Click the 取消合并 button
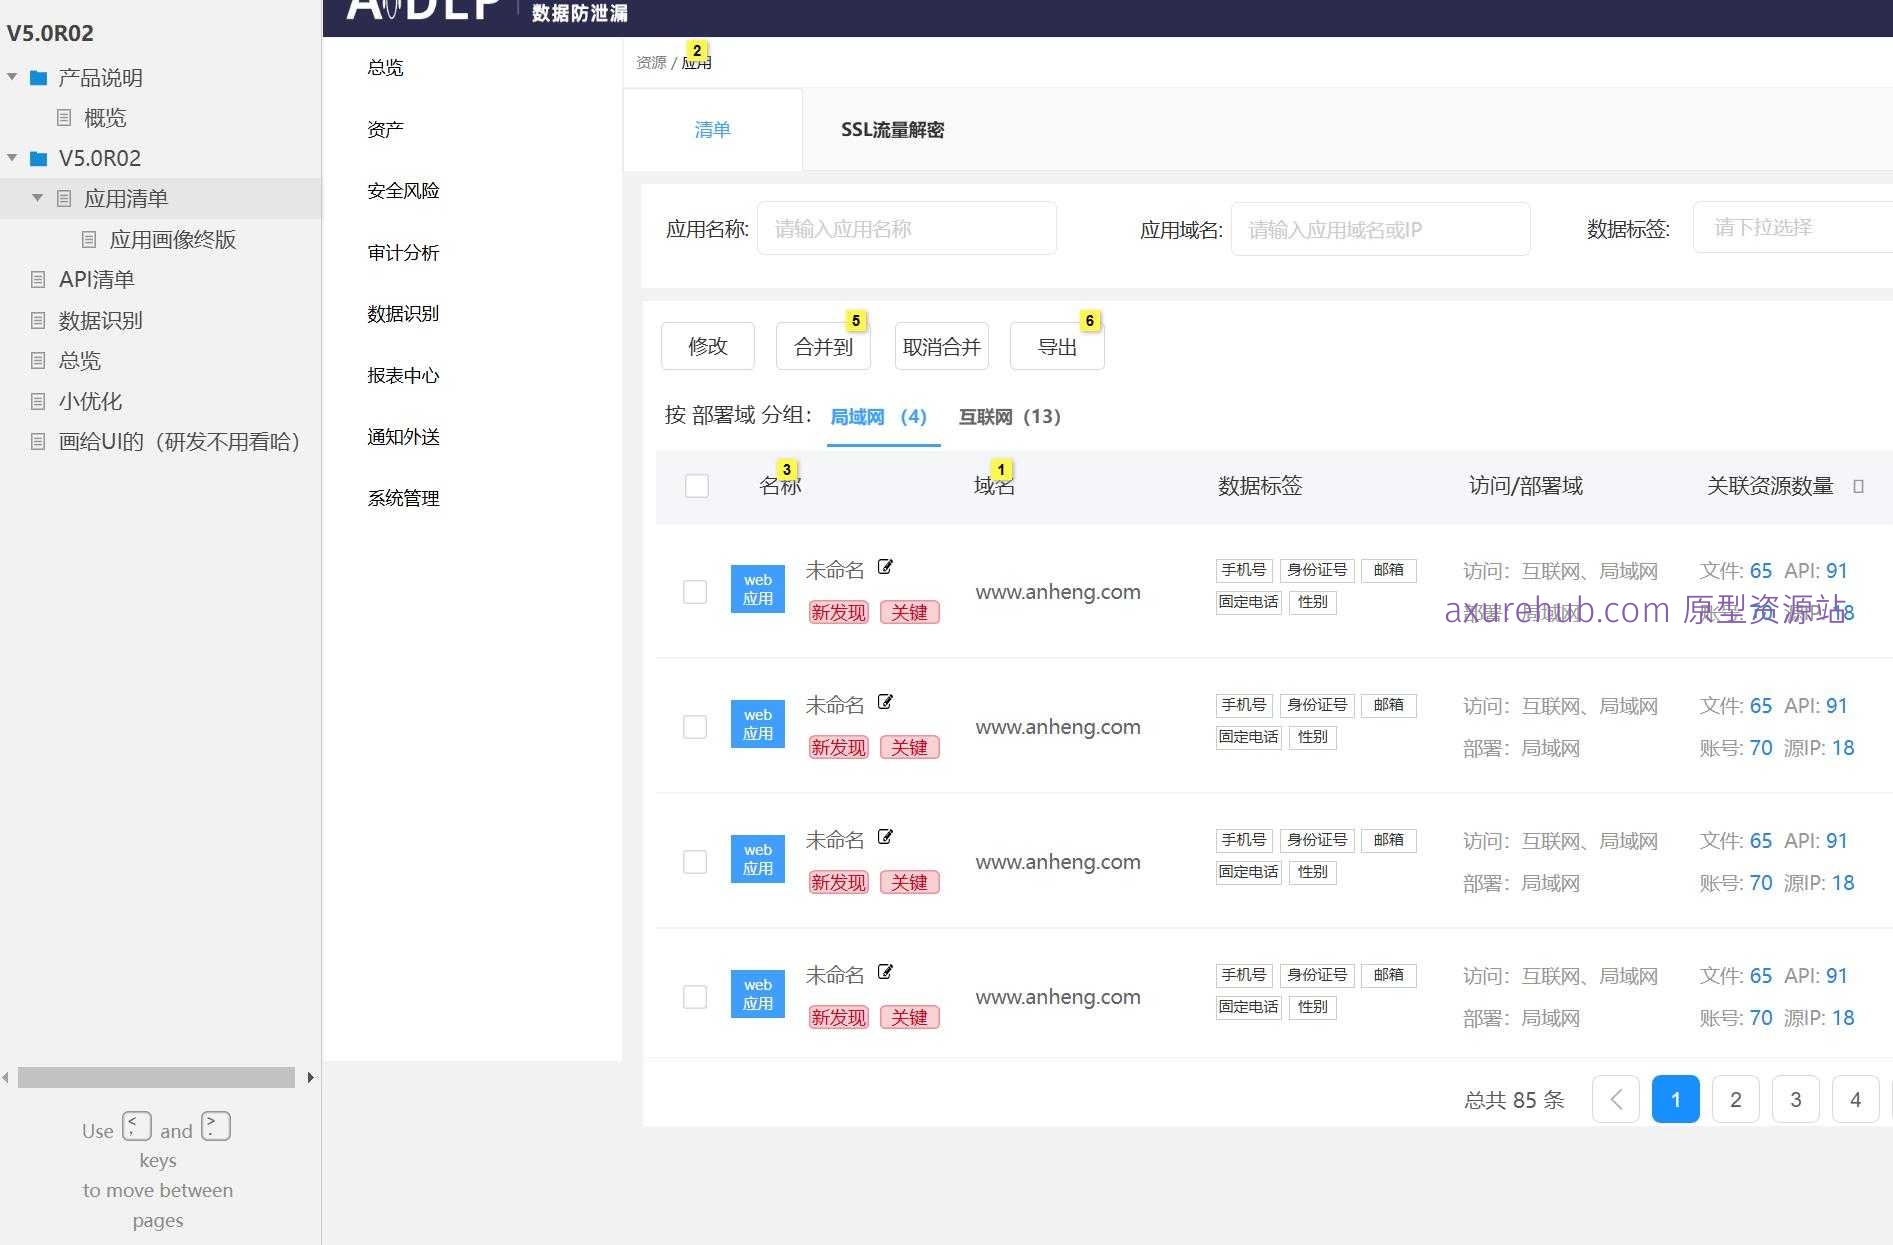Image resolution: width=1893 pixels, height=1245 pixels. click(x=941, y=346)
